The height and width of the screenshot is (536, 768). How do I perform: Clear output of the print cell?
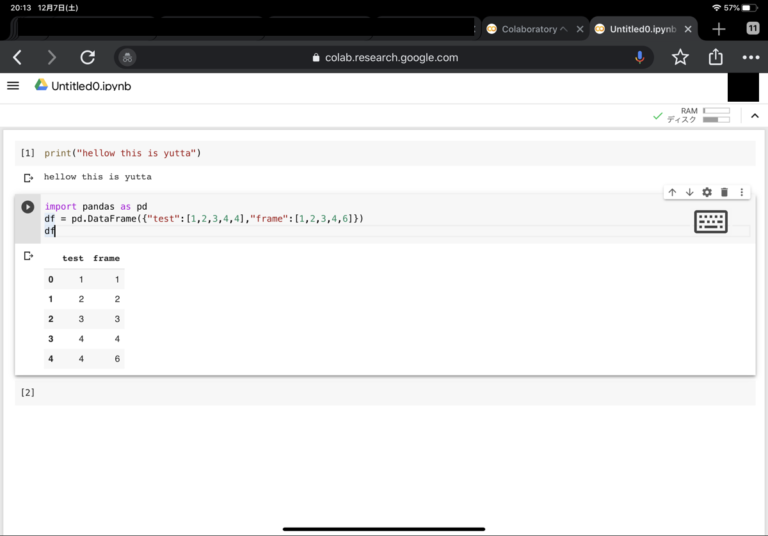(28, 177)
